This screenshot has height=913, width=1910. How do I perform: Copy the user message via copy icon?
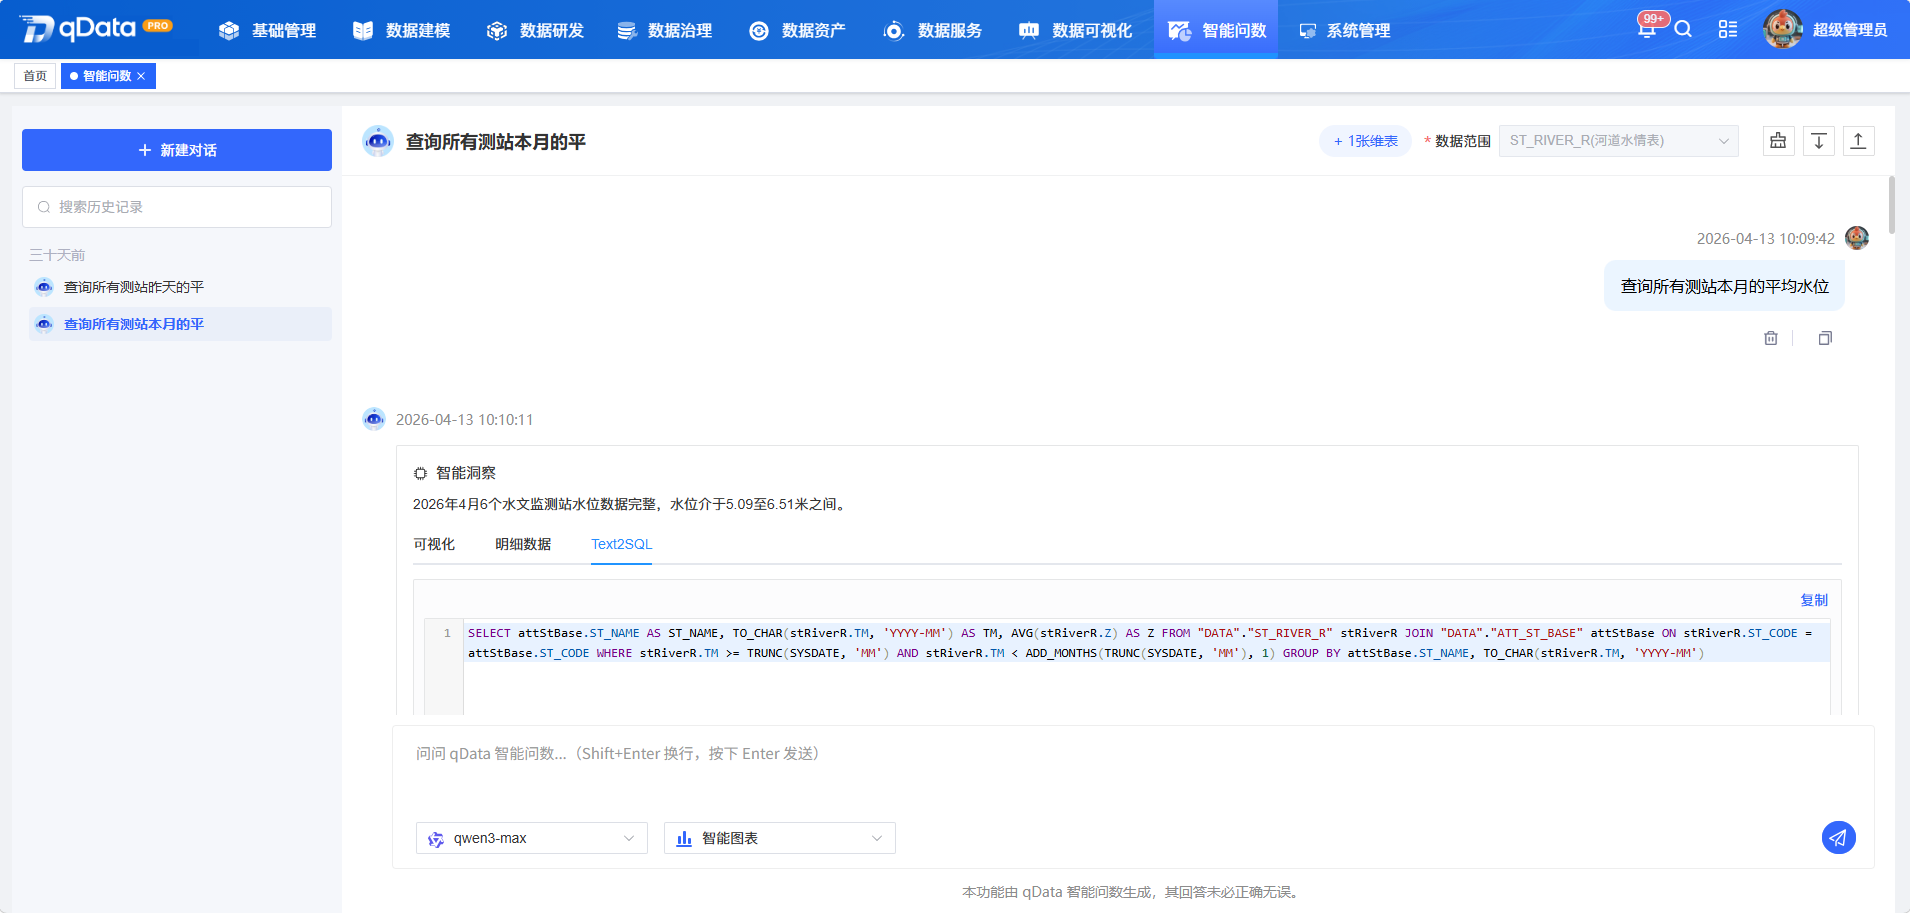point(1825,338)
